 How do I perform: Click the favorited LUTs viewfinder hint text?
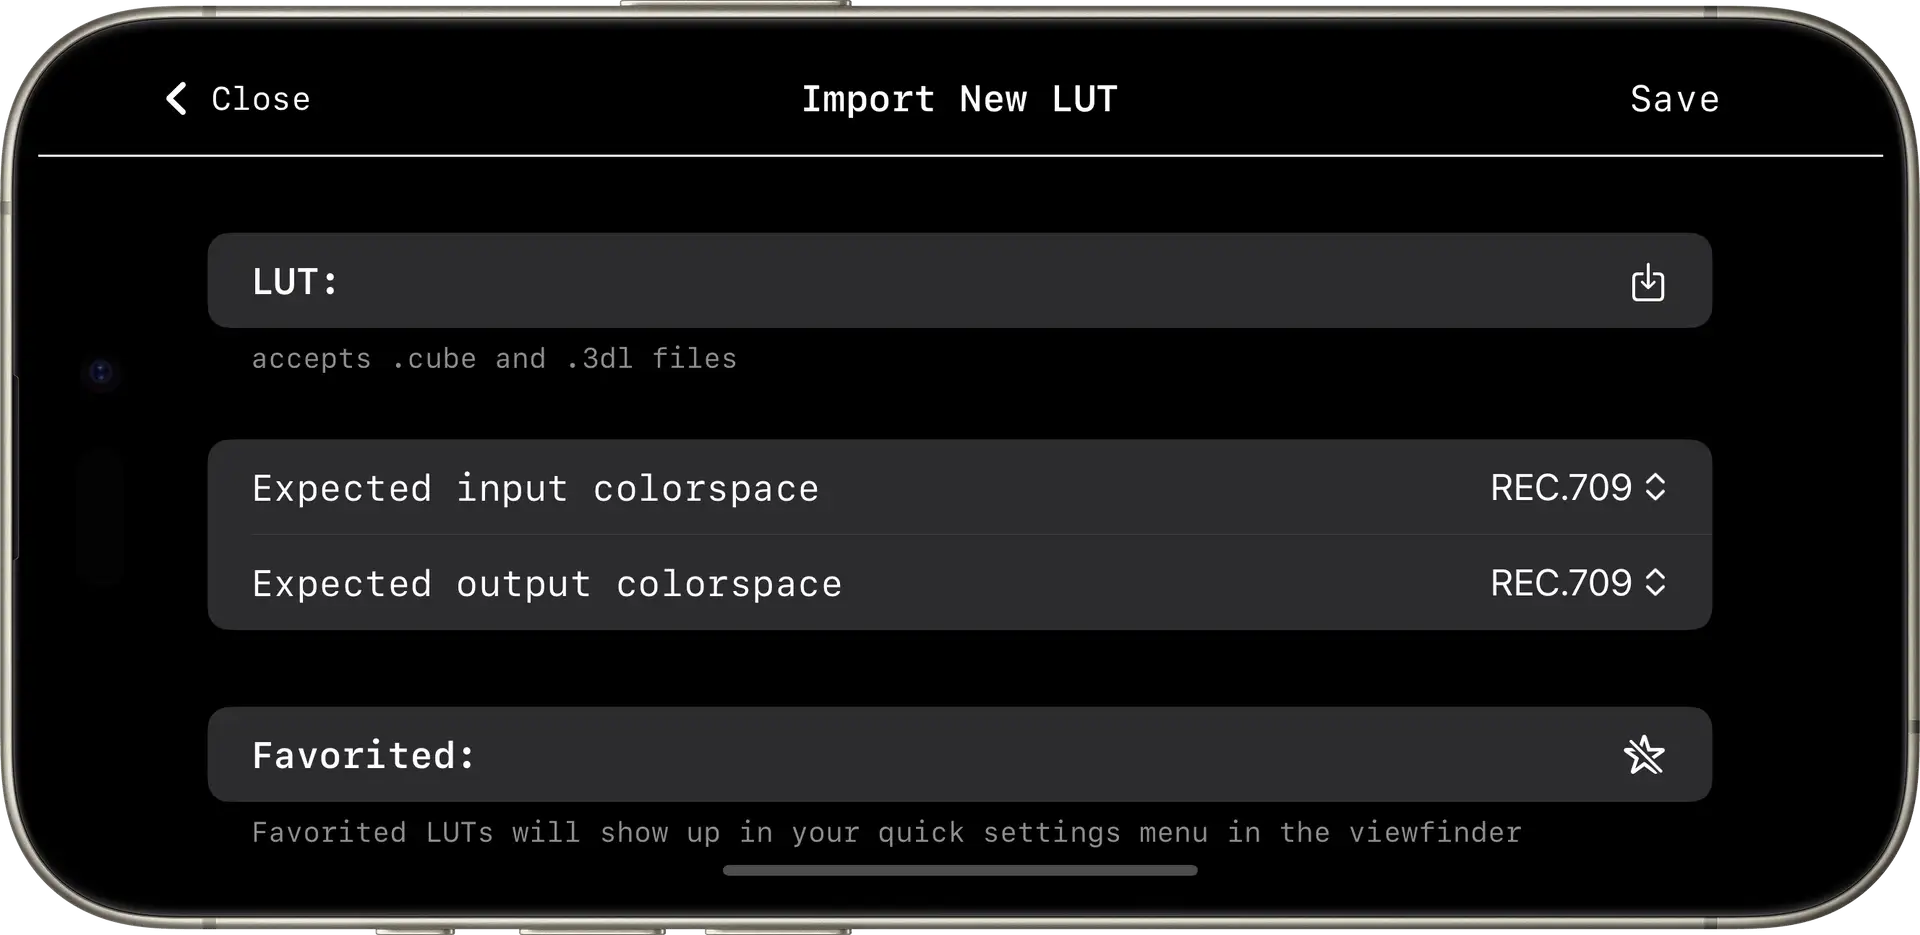click(x=886, y=833)
